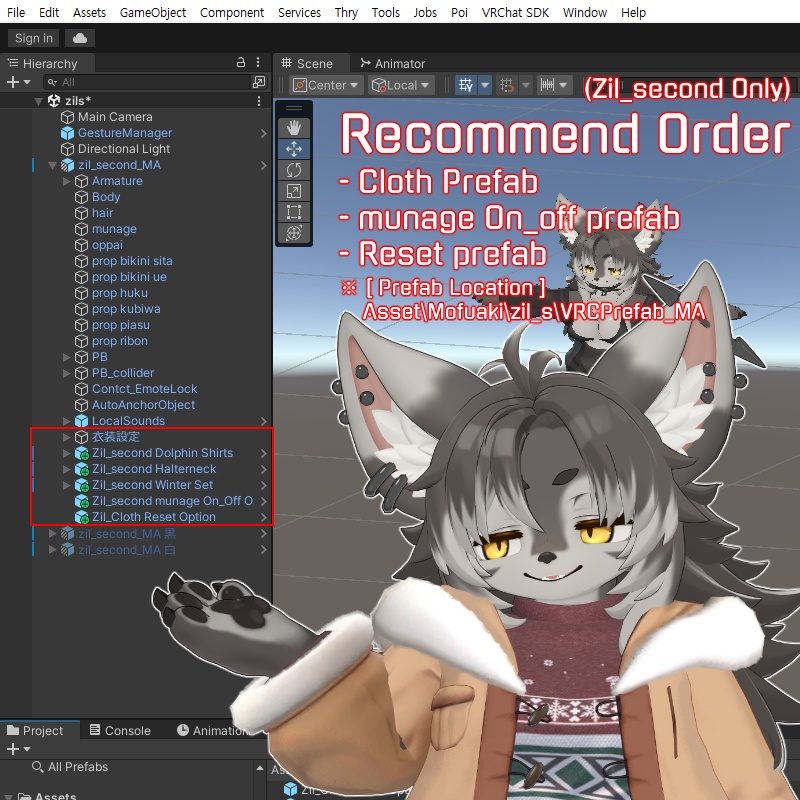This screenshot has height=800, width=800.
Task: Toggle the snap increment icon
Action: click(507, 85)
